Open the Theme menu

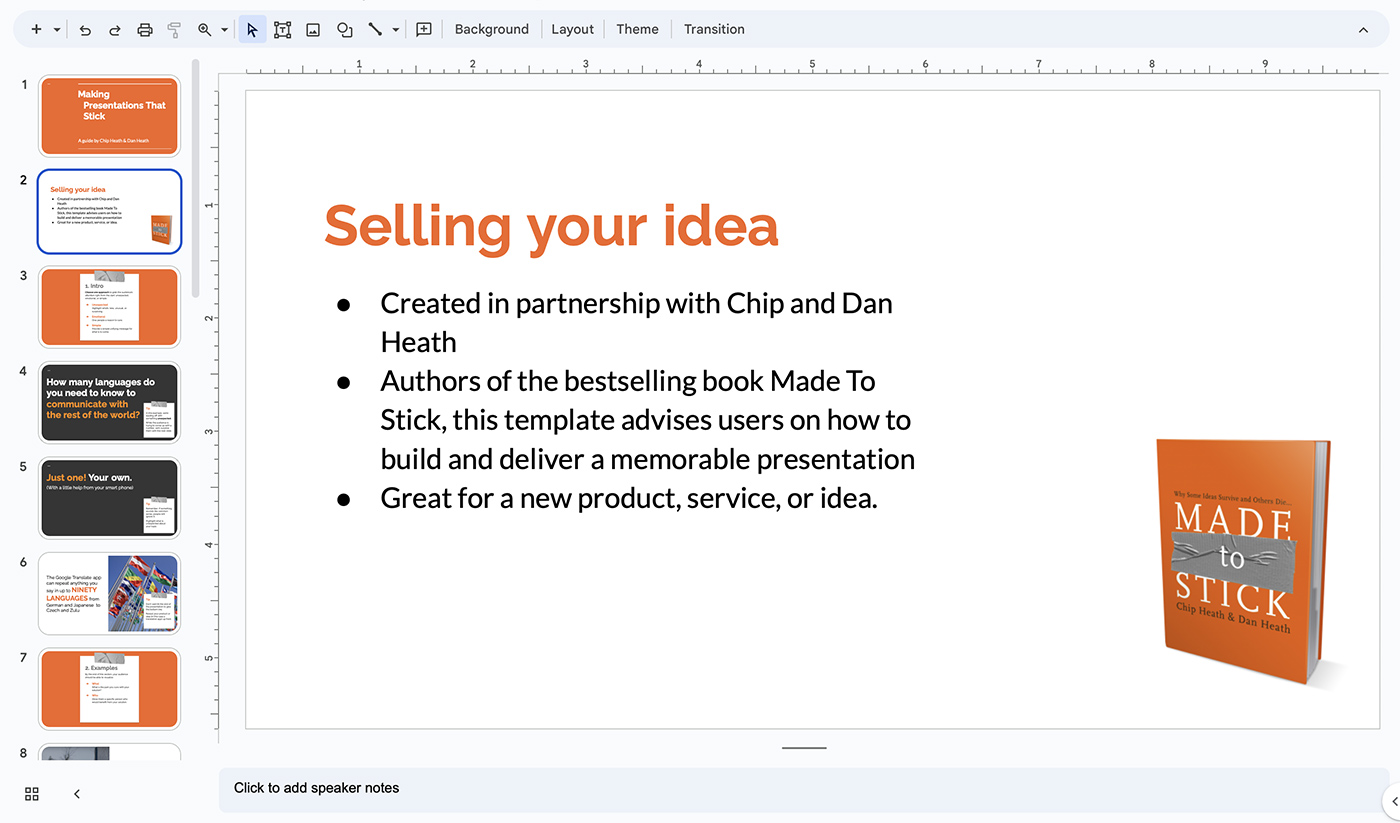(637, 29)
